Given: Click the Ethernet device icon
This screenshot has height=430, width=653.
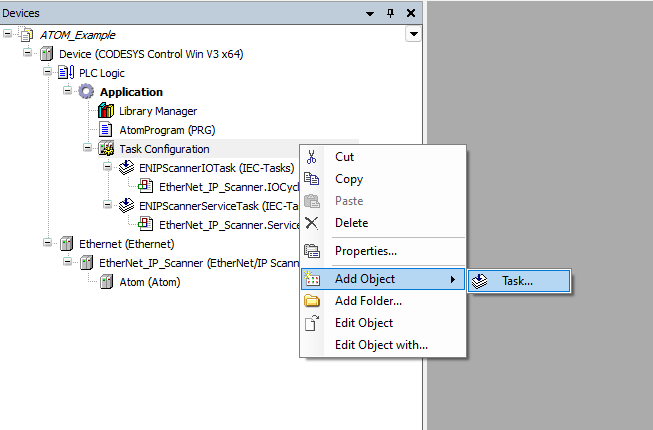Looking at the screenshot, I should pyautogui.click(x=66, y=244).
